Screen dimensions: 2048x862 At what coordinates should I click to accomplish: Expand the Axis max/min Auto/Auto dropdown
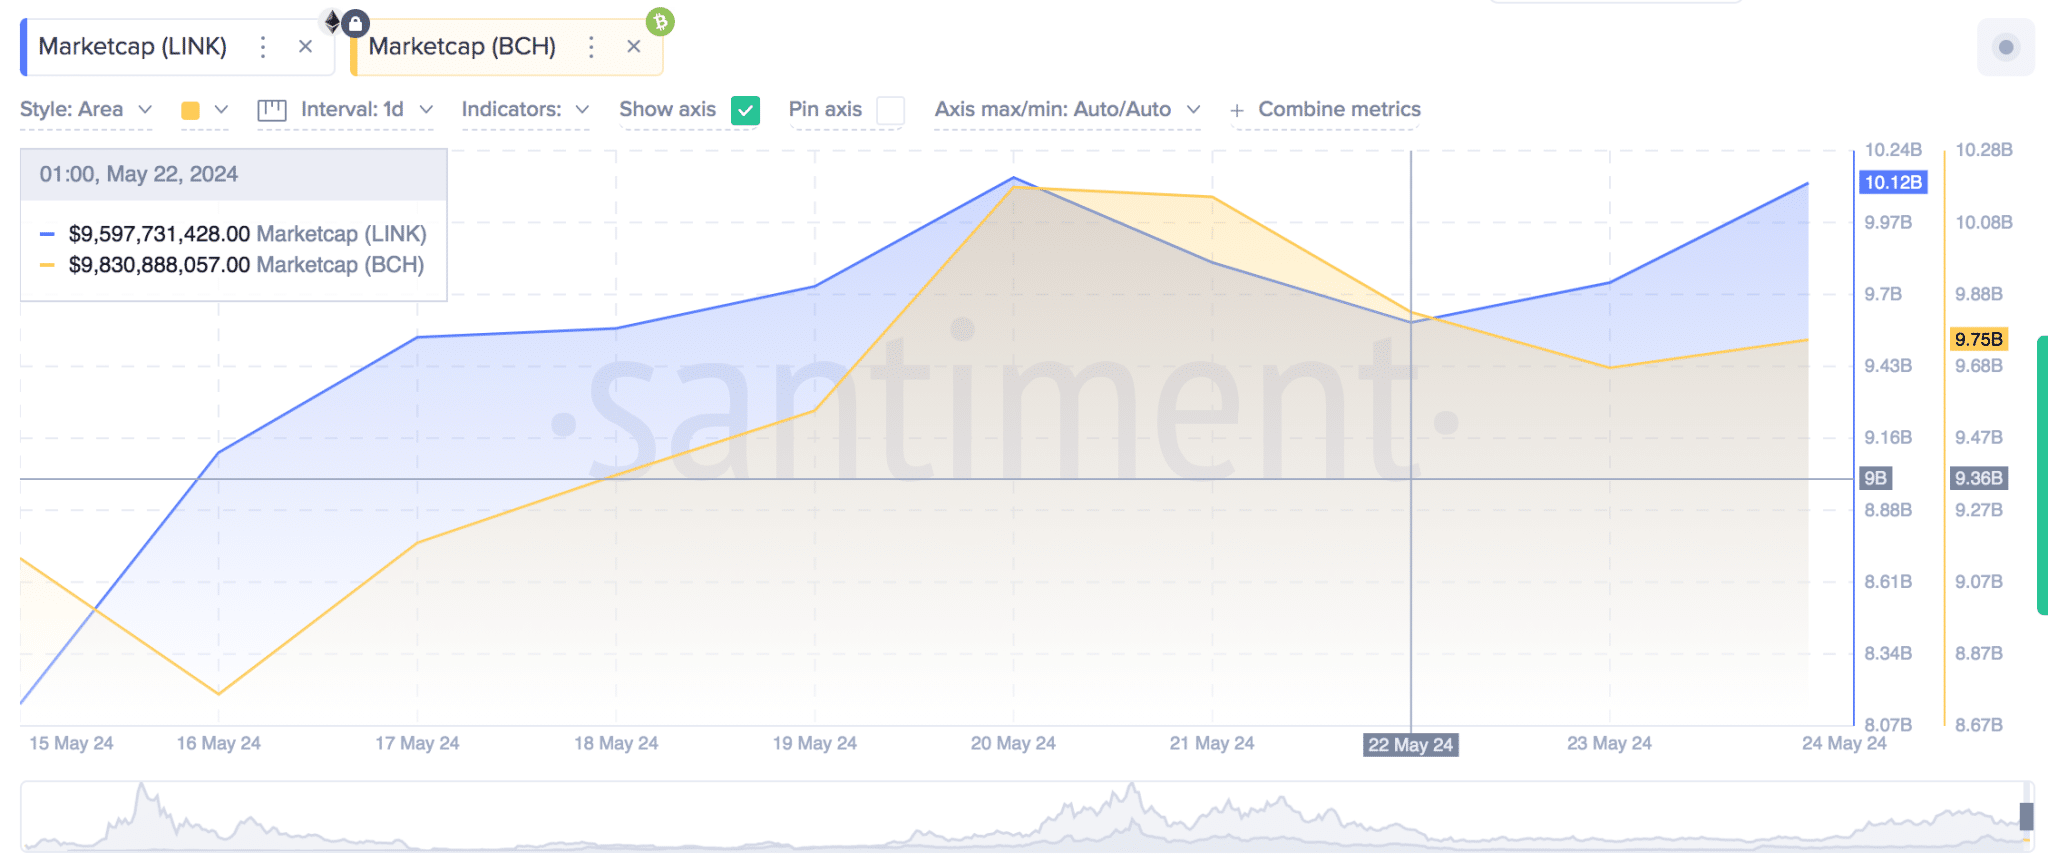tap(1067, 110)
